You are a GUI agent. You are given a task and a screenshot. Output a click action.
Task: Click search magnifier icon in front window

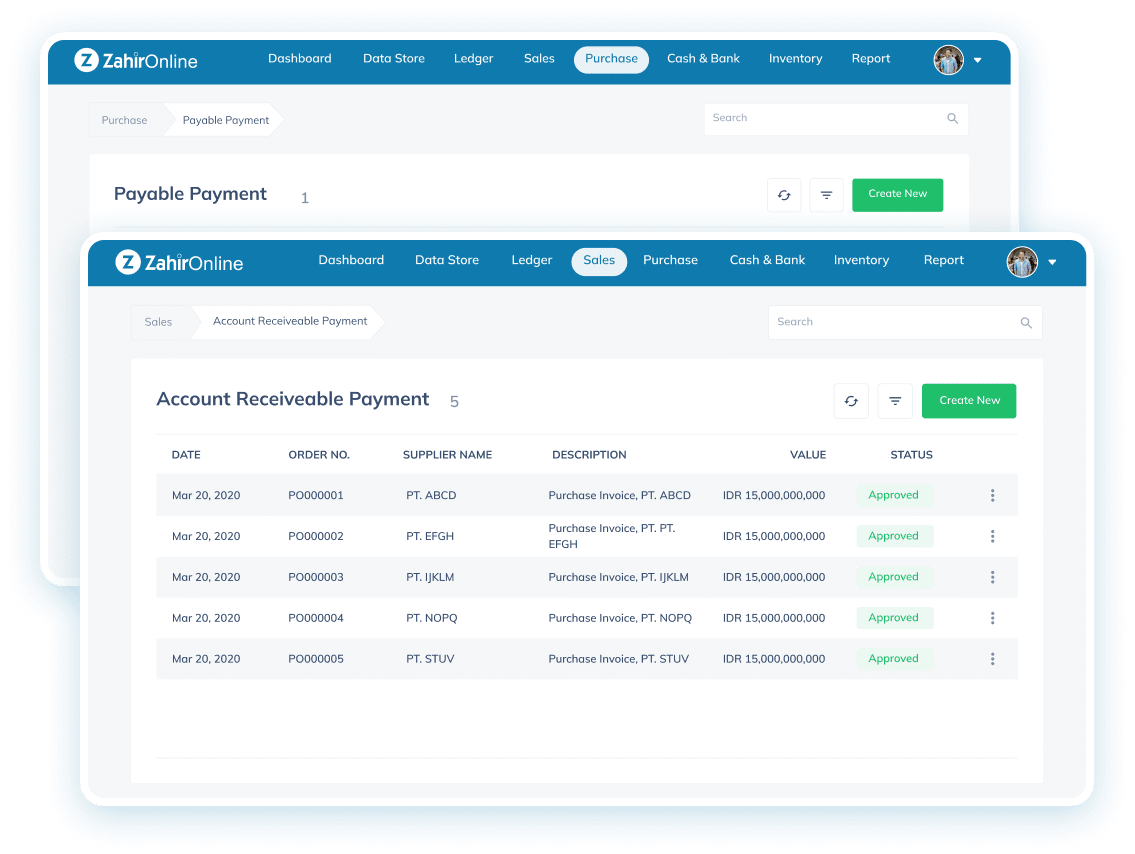tap(1025, 323)
